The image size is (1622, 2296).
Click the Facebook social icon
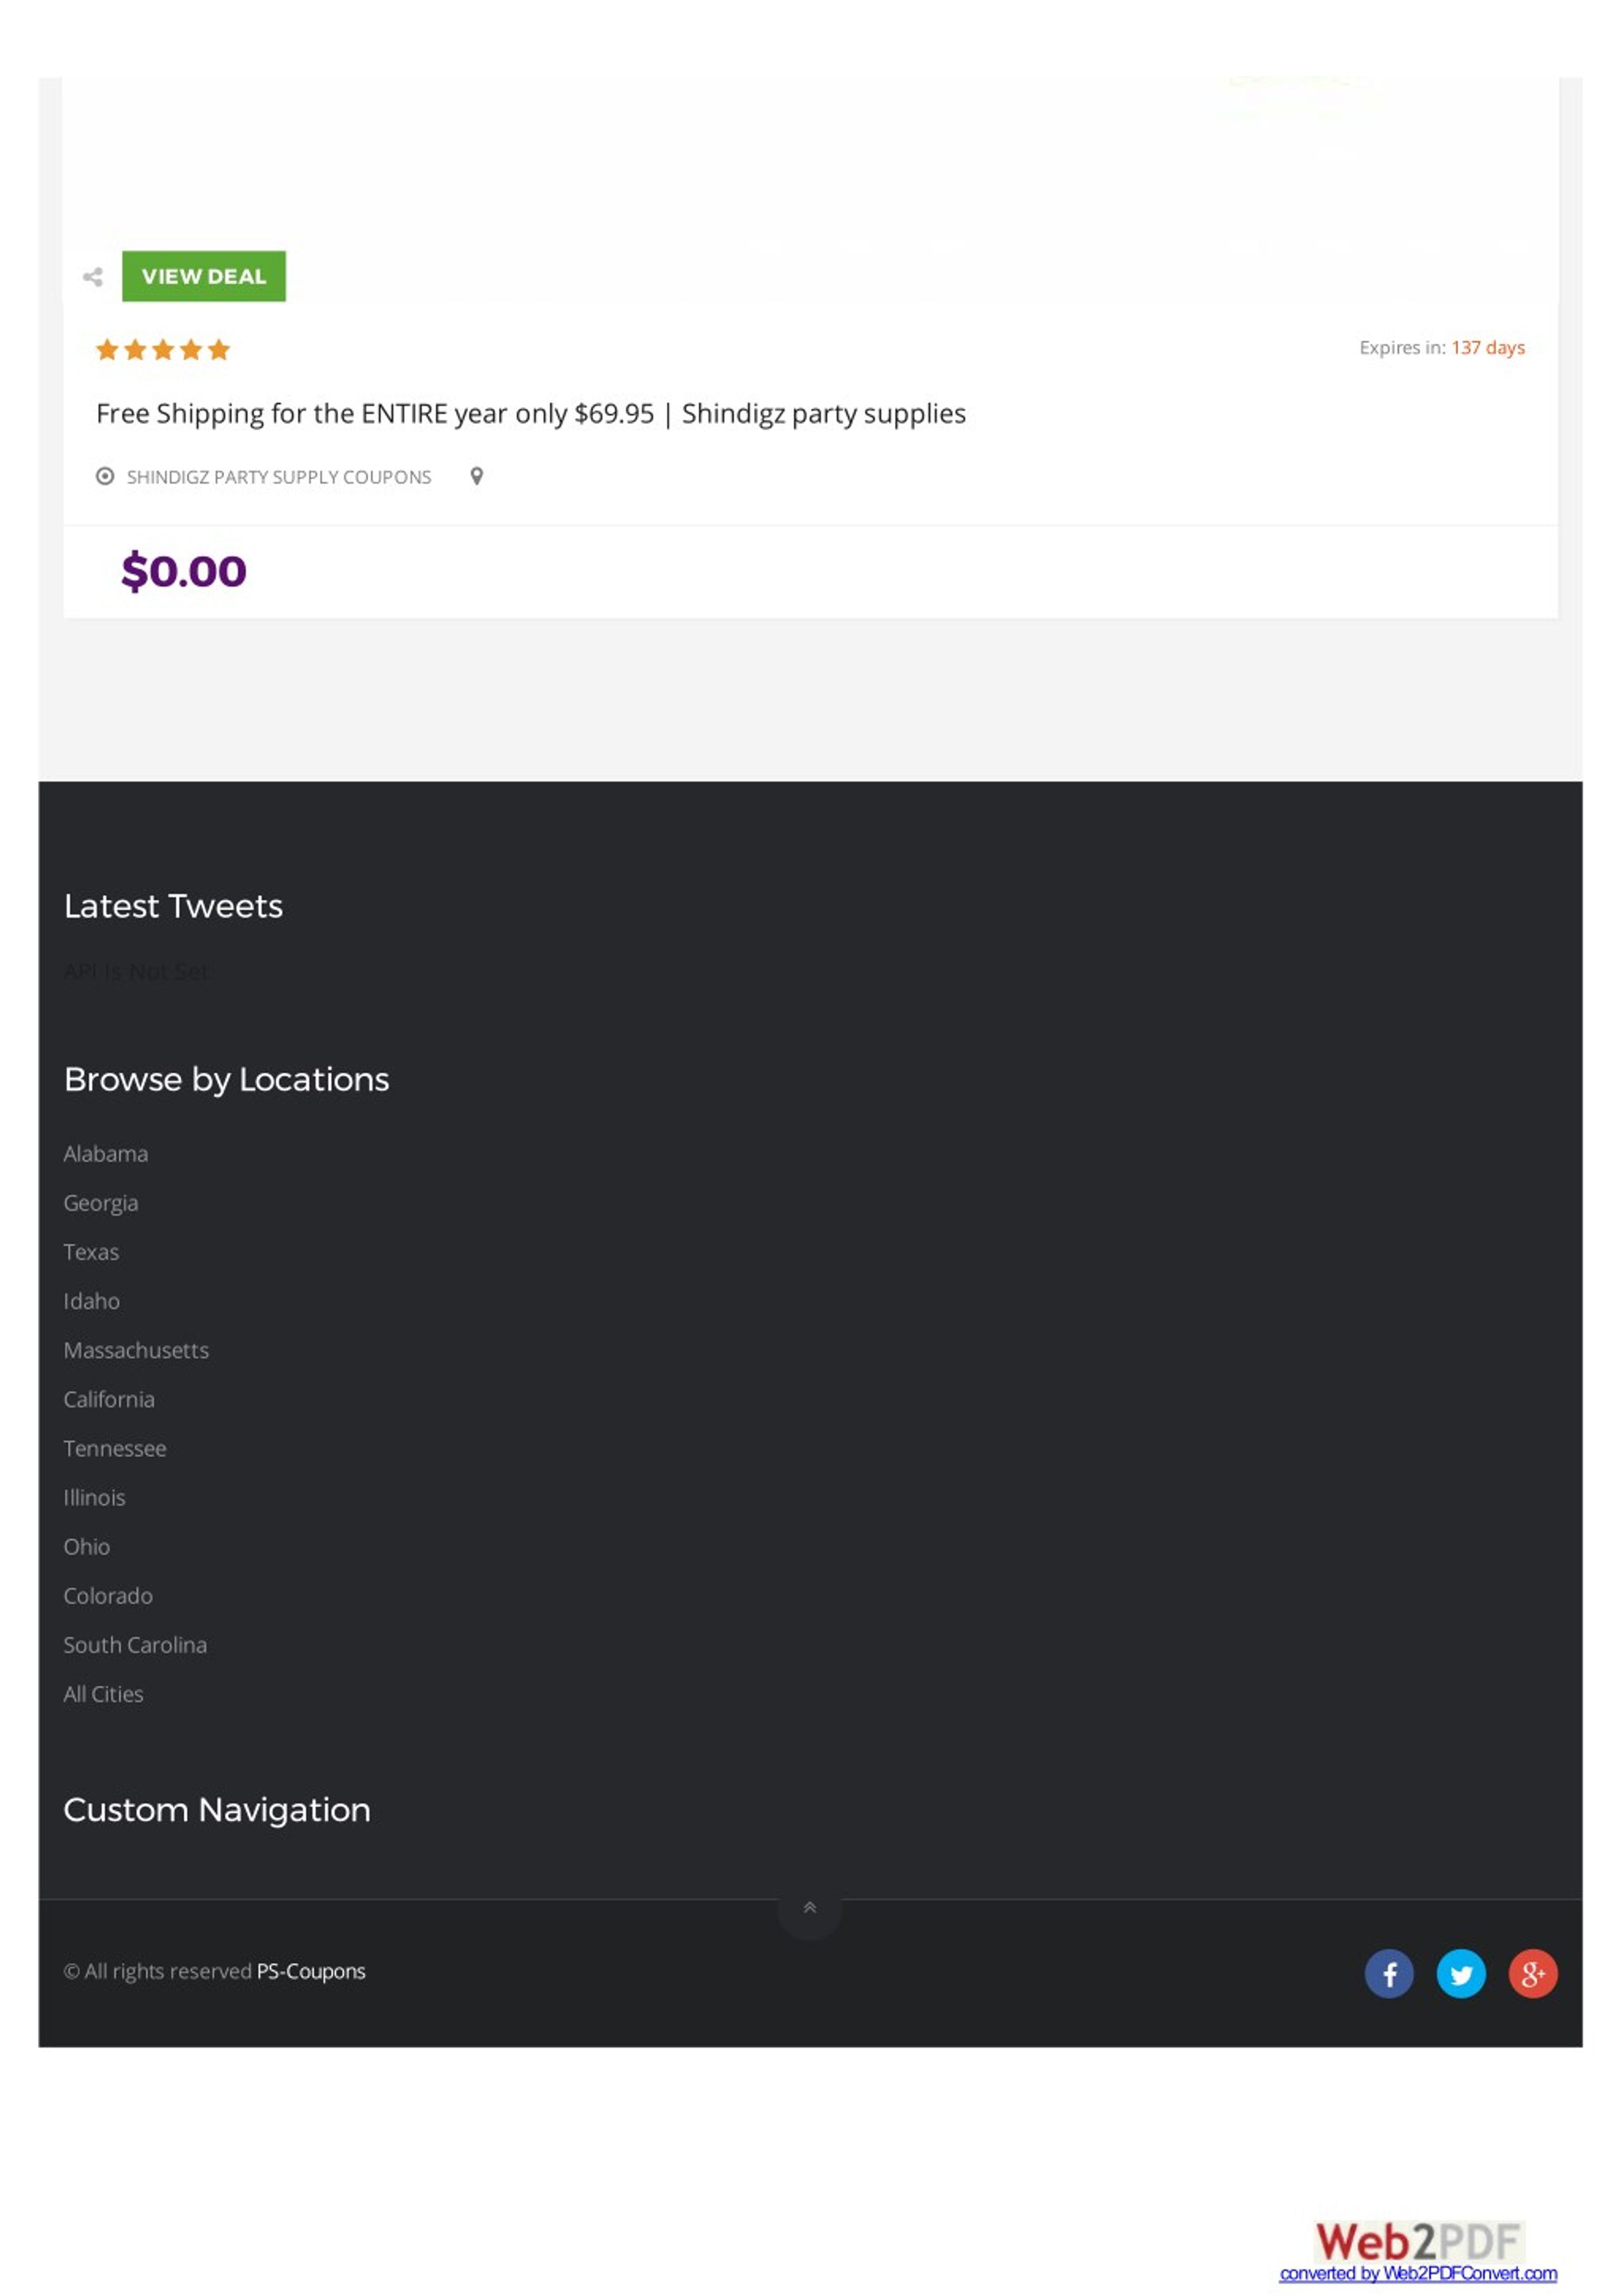[1388, 1973]
